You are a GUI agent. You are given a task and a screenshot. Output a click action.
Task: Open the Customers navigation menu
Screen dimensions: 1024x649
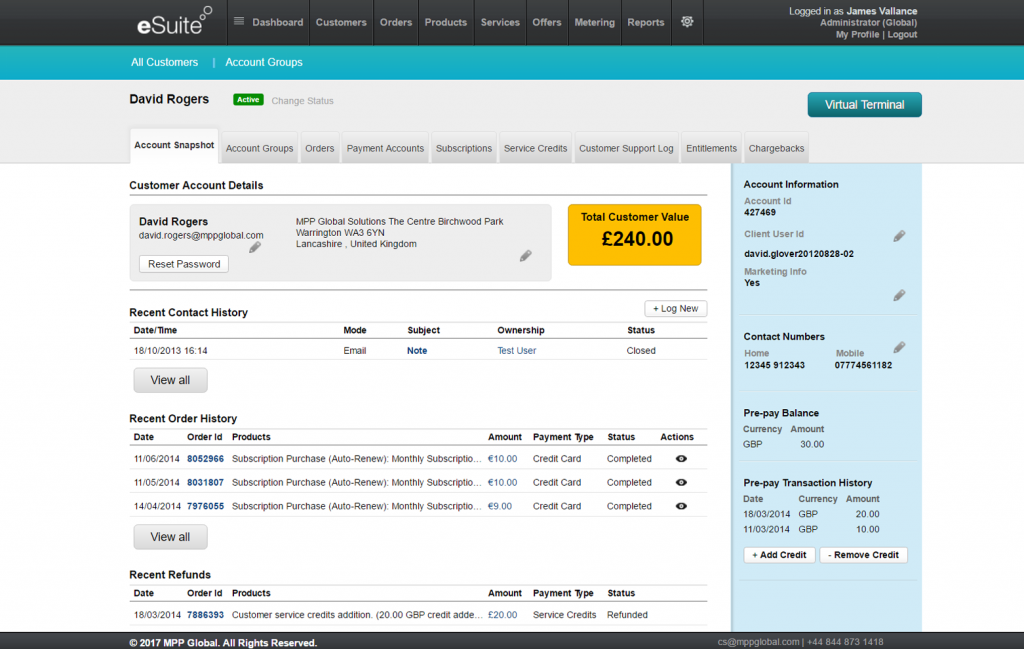pyautogui.click(x=341, y=22)
